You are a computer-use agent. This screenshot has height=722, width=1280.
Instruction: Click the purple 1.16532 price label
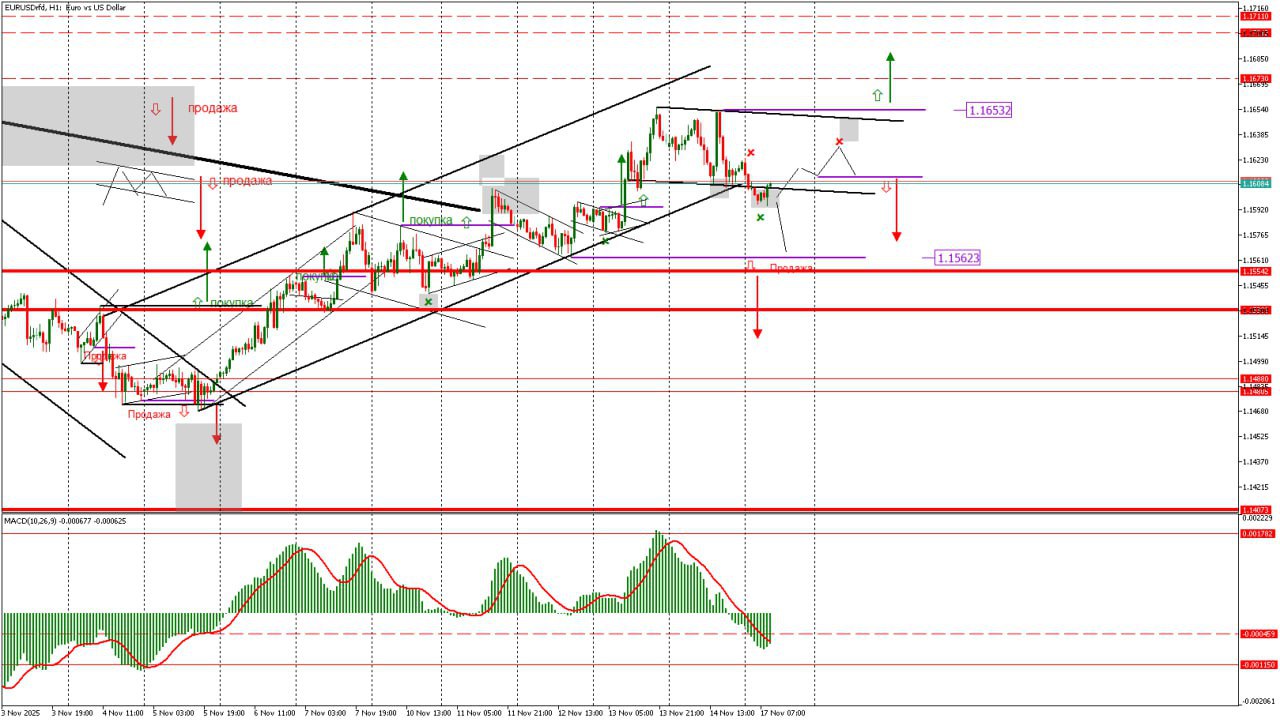tap(989, 110)
